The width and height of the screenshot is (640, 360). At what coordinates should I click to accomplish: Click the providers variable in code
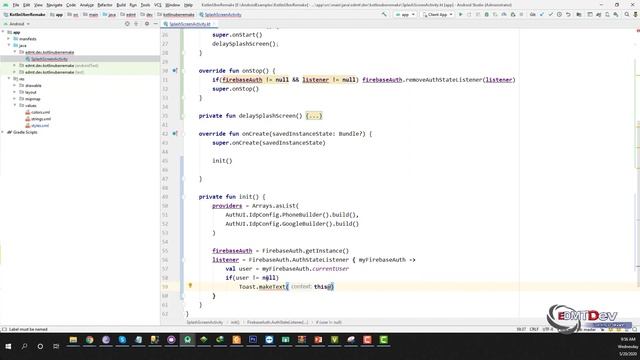tap(227, 206)
